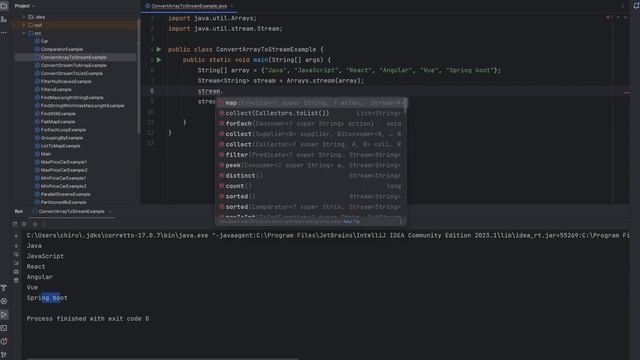640x360 pixels.
Task: Place cursor after 'stream.' on line 8
Action: [x=224, y=91]
